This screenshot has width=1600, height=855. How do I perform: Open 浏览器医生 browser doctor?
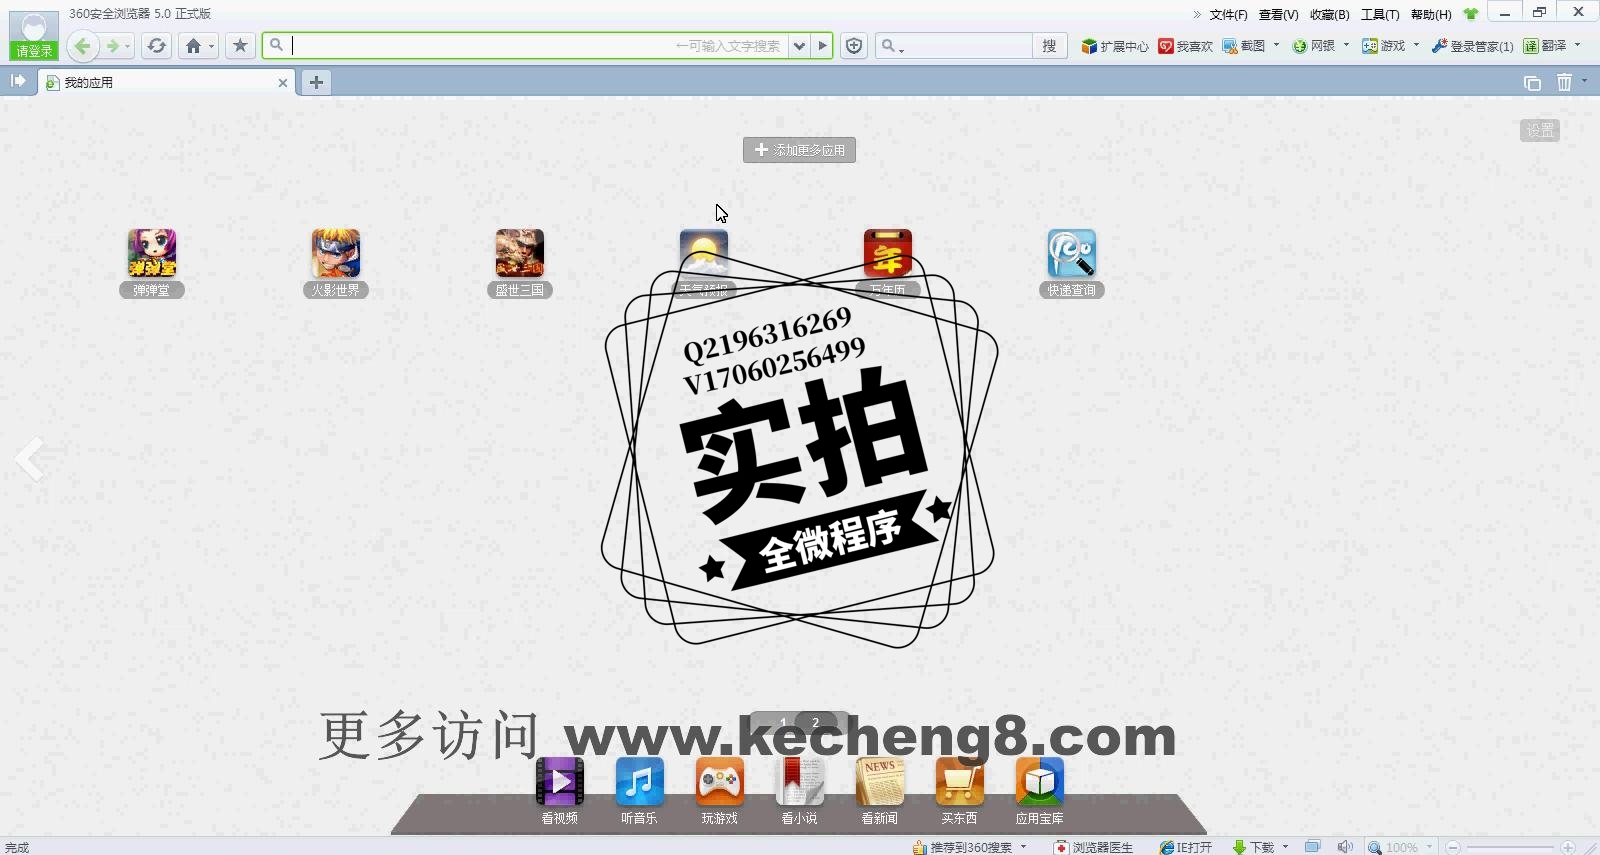tap(1094, 847)
